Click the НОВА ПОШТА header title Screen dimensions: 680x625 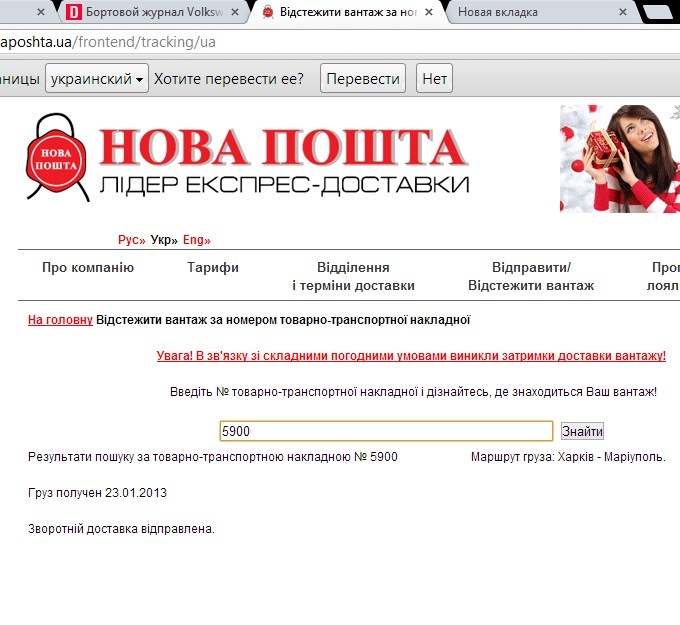click(x=283, y=147)
